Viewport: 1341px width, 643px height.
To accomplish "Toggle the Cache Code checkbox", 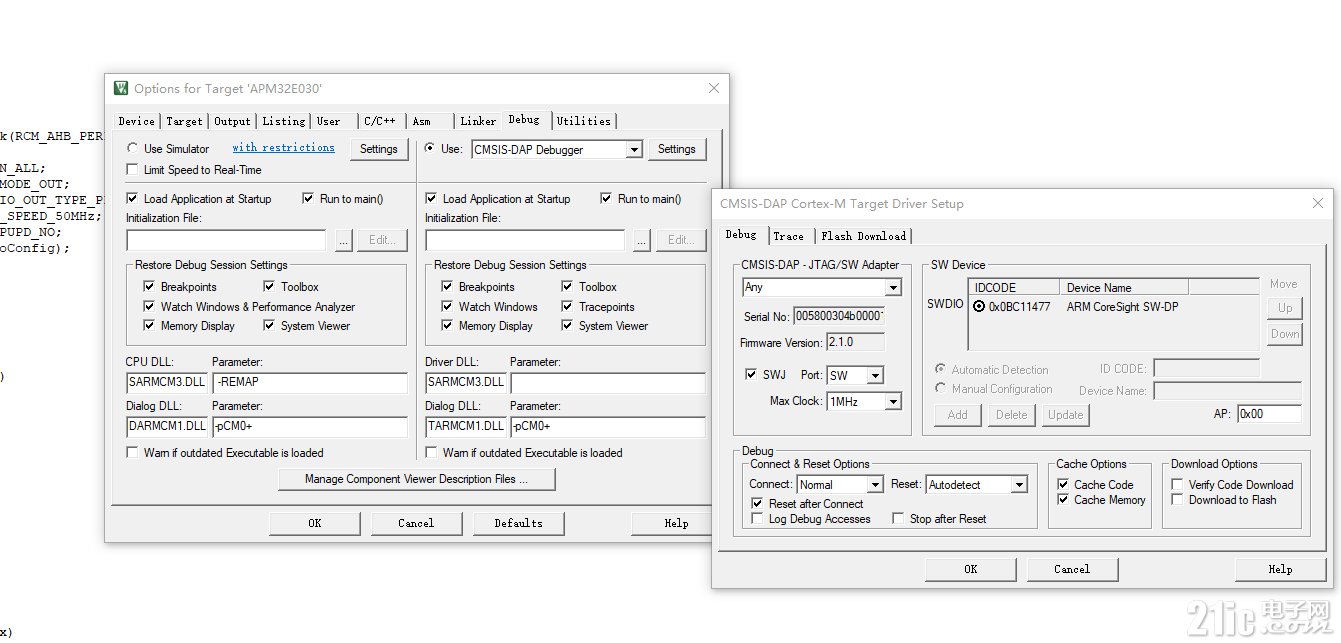I will 1063,485.
